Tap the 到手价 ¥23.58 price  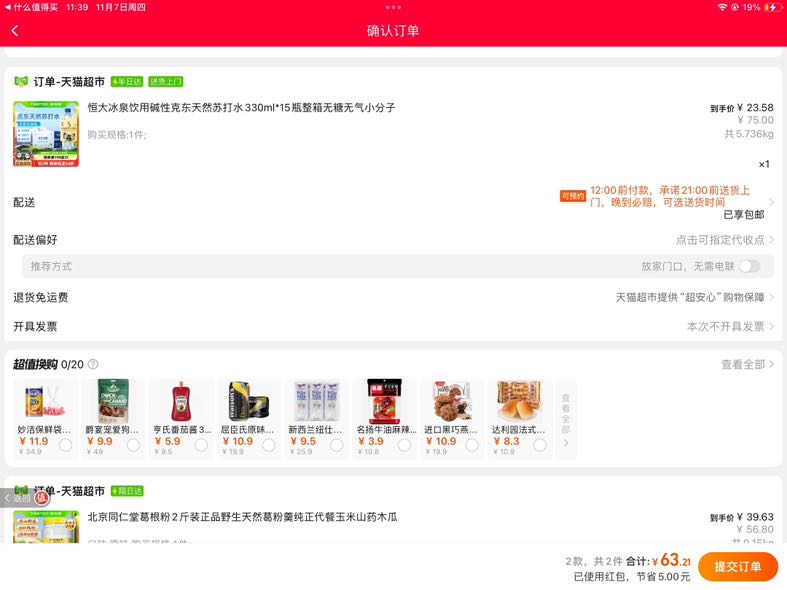pyautogui.click(x=742, y=107)
